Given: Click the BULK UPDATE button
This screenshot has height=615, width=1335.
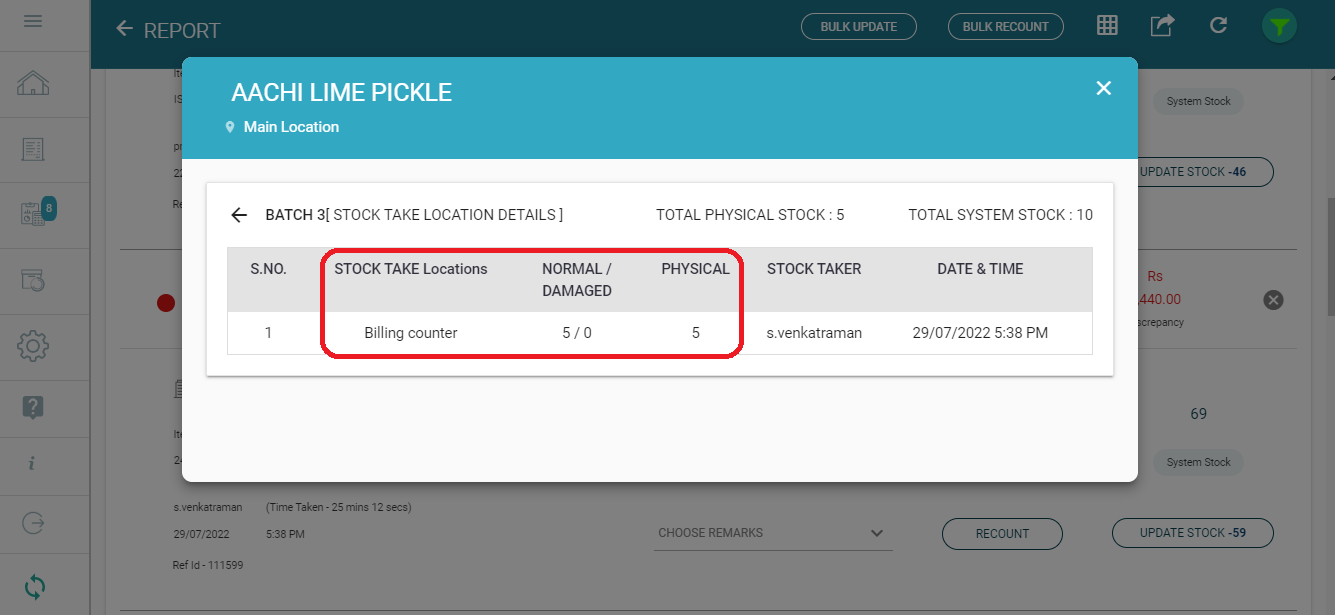Looking at the screenshot, I should click(x=859, y=27).
